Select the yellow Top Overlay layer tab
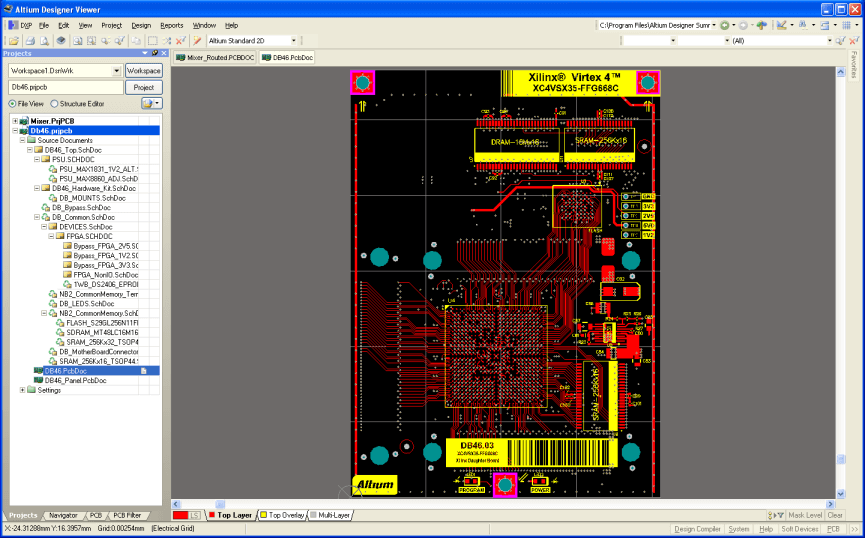Image resolution: width=865 pixels, height=538 pixels. pyautogui.click(x=282, y=515)
